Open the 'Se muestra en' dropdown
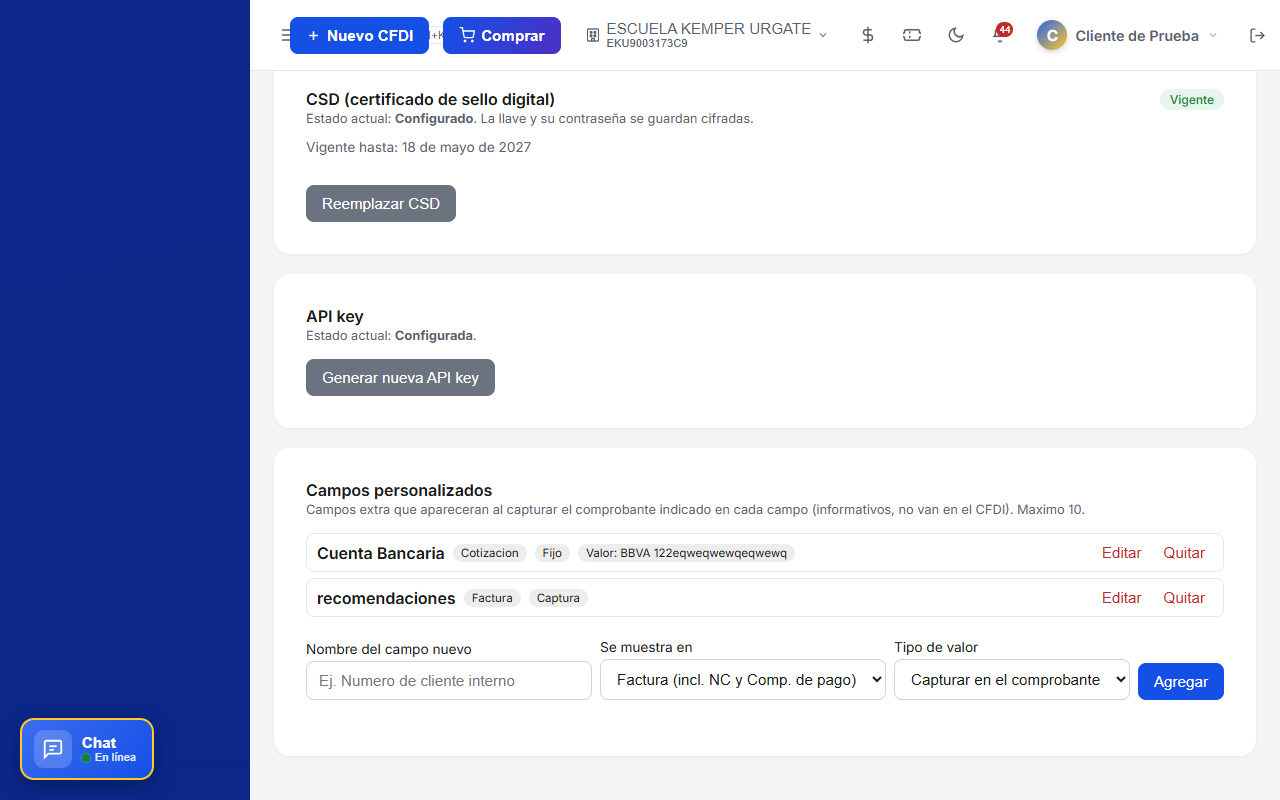This screenshot has height=800, width=1280. (743, 680)
